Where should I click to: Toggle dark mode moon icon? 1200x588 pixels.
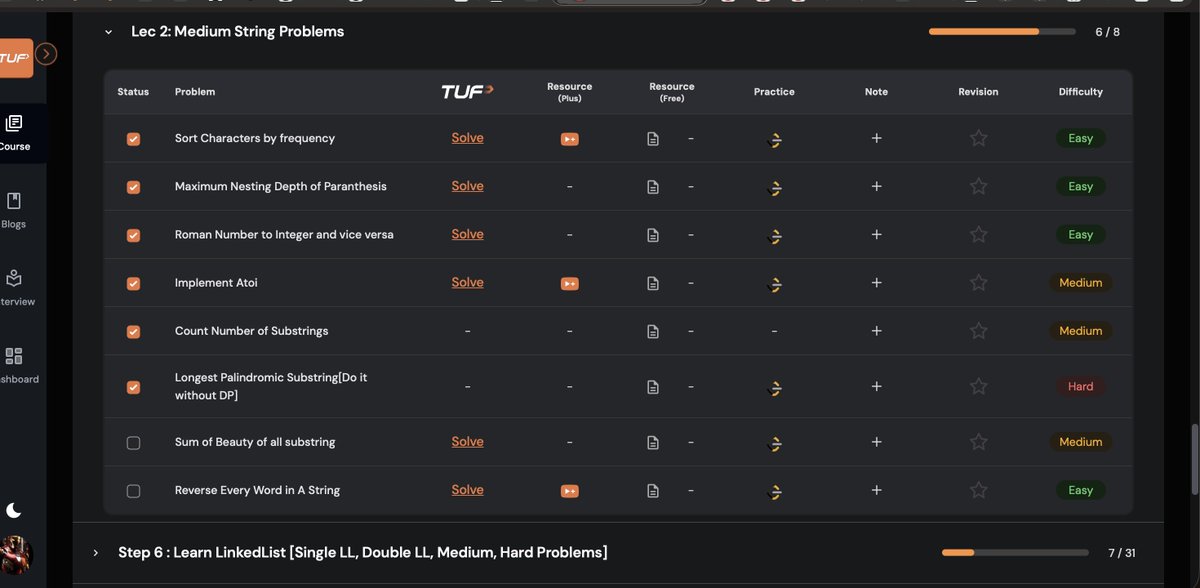point(14,511)
